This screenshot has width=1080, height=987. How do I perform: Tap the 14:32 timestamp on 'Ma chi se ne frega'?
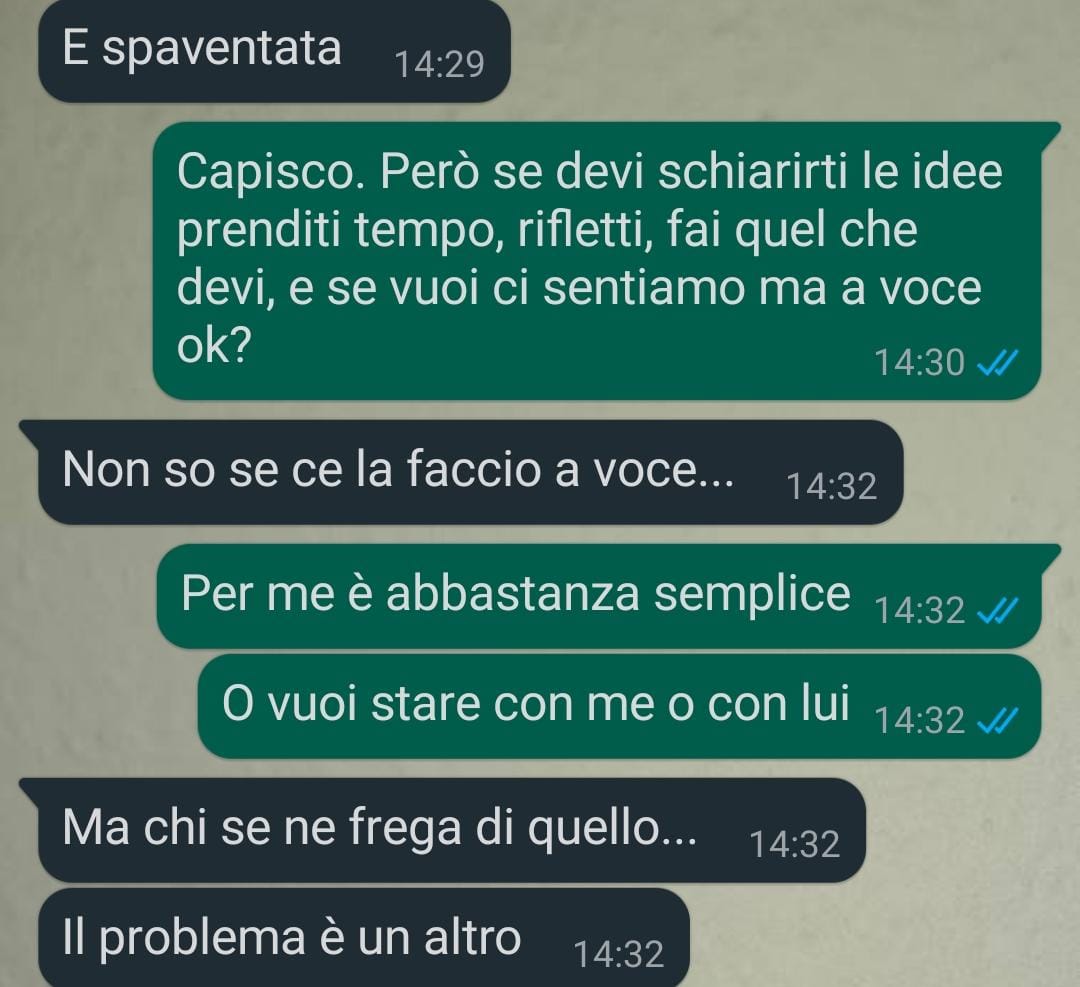click(794, 844)
